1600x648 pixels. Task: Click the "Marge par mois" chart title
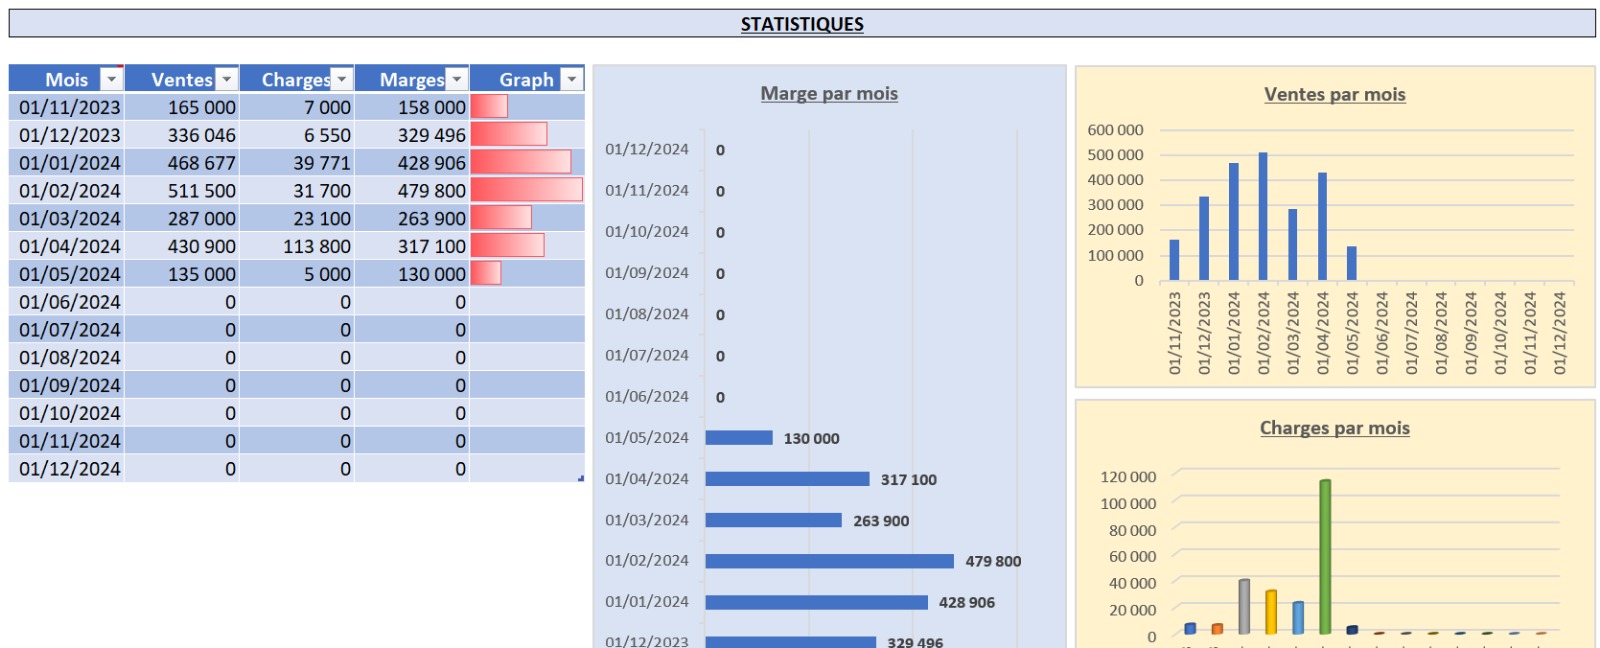(829, 94)
